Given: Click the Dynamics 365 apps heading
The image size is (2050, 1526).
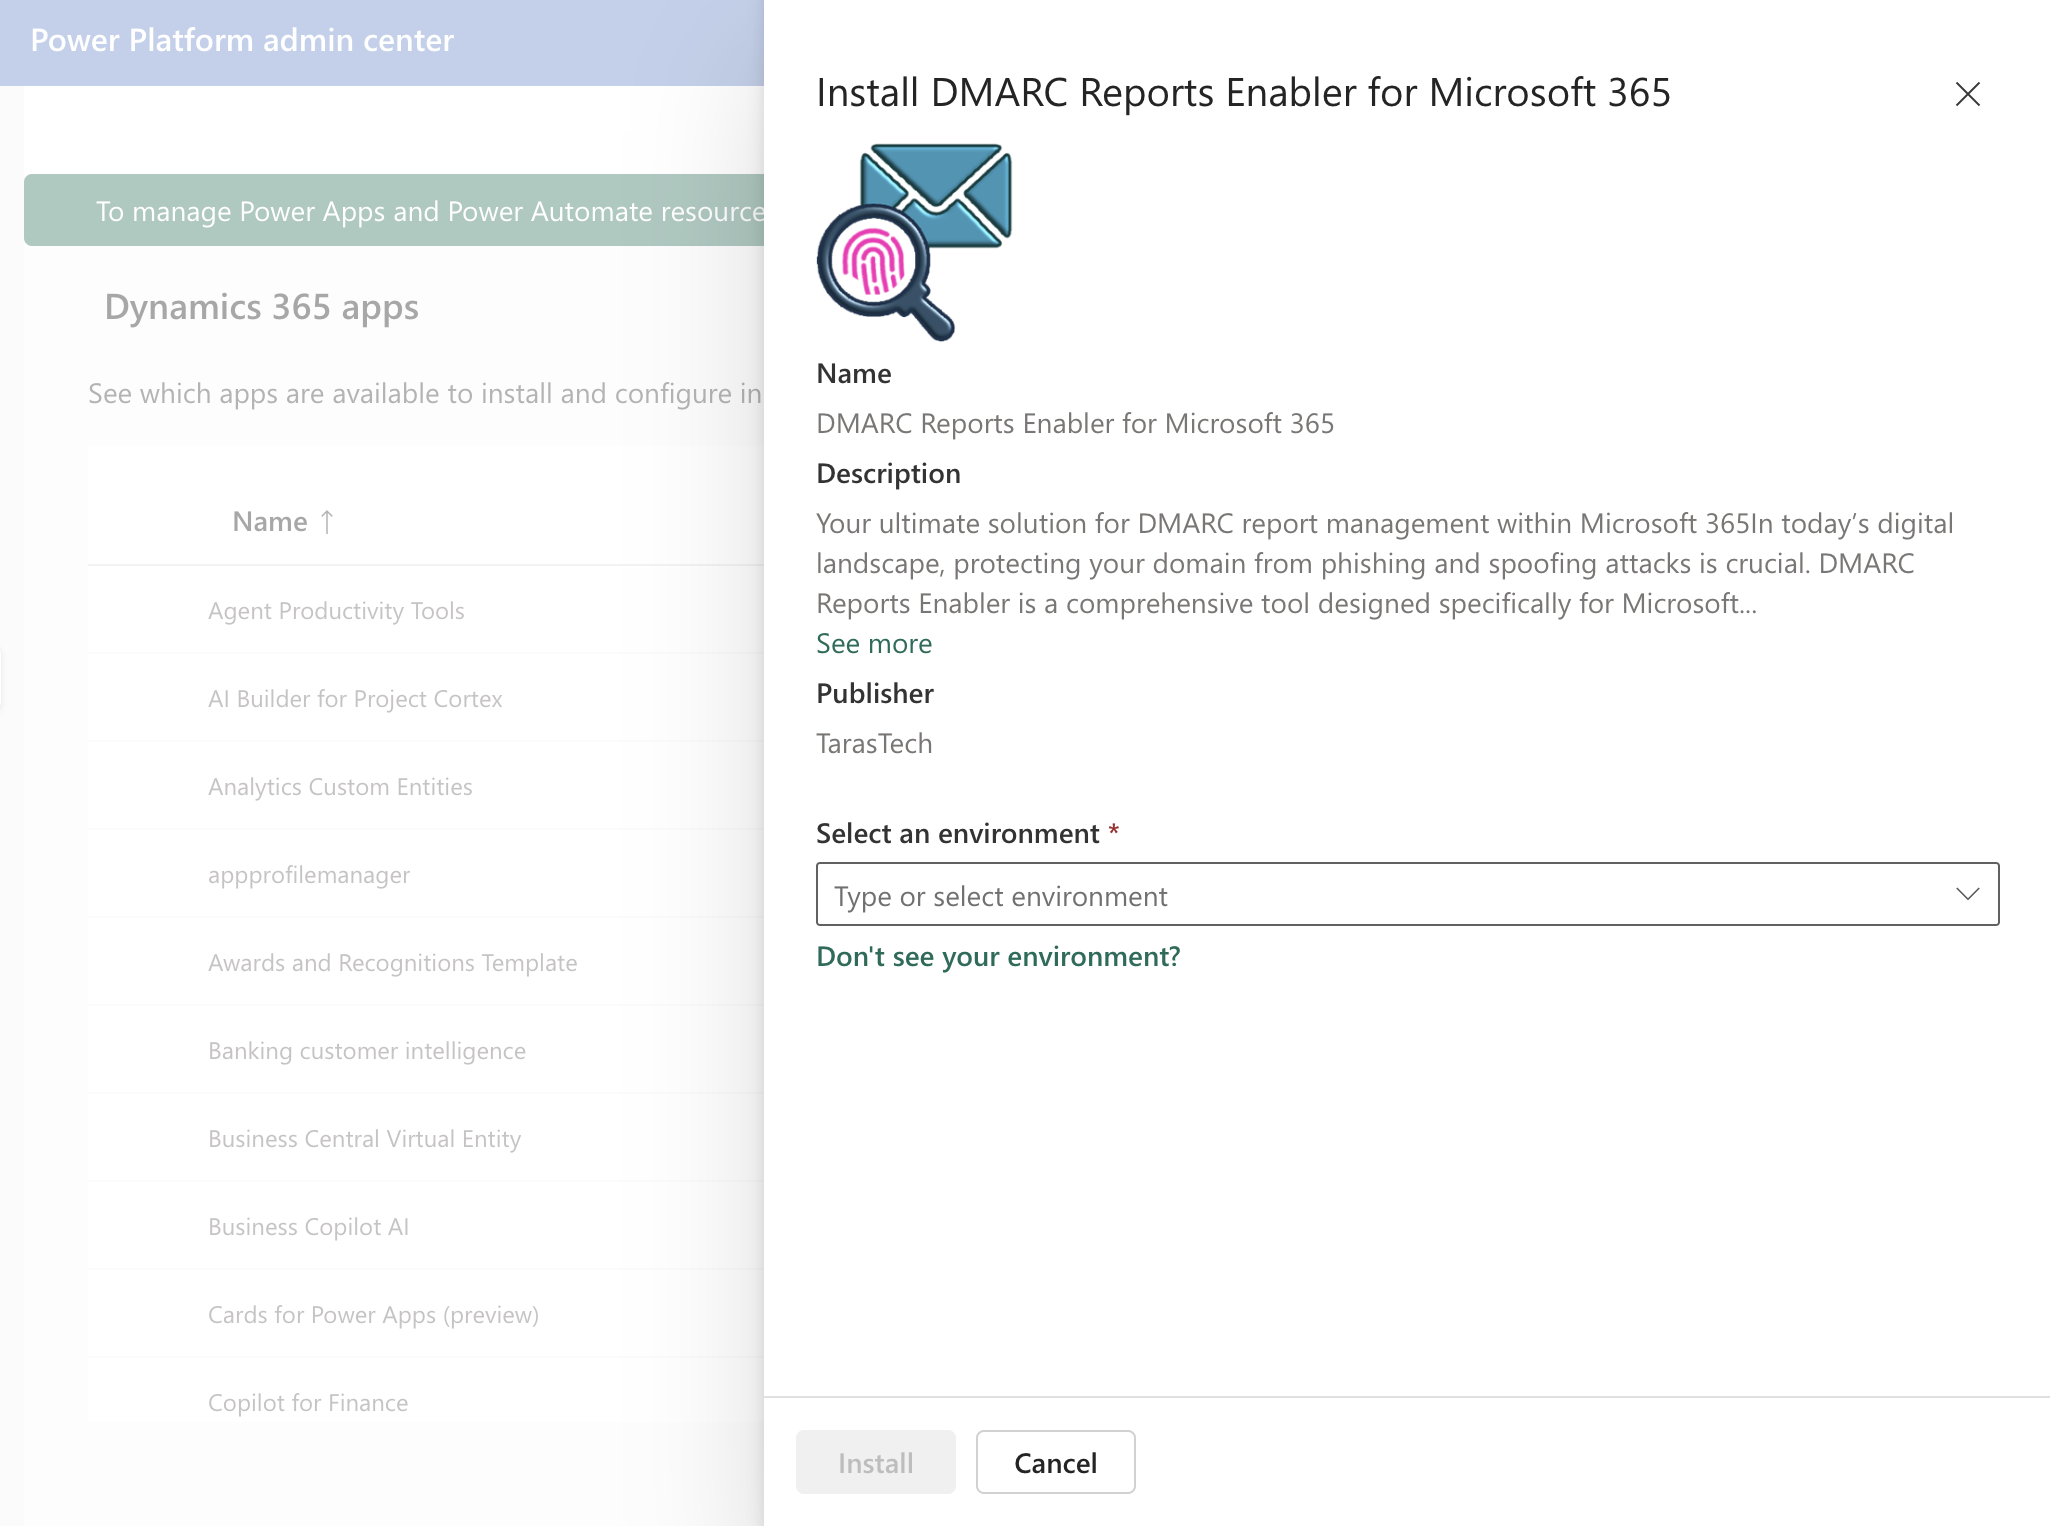Looking at the screenshot, I should tap(261, 307).
